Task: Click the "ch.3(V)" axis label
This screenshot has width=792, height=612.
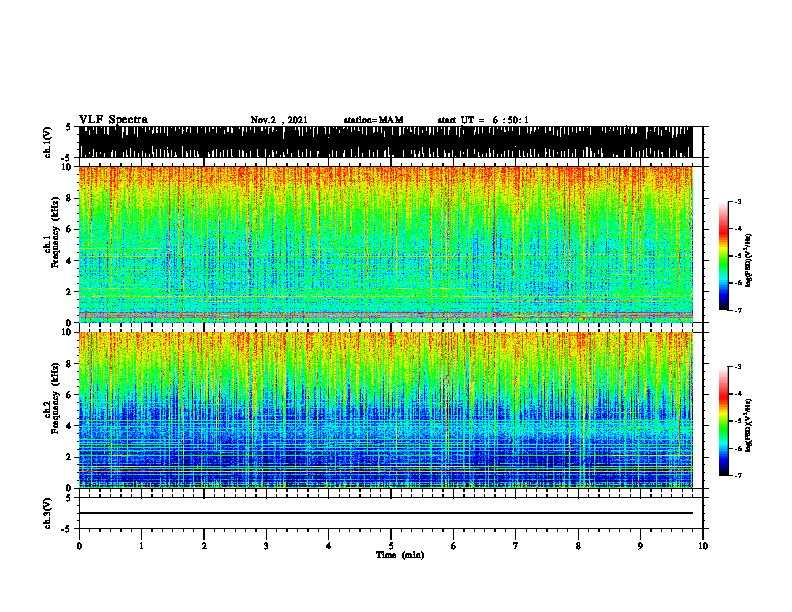Action: 48,513
